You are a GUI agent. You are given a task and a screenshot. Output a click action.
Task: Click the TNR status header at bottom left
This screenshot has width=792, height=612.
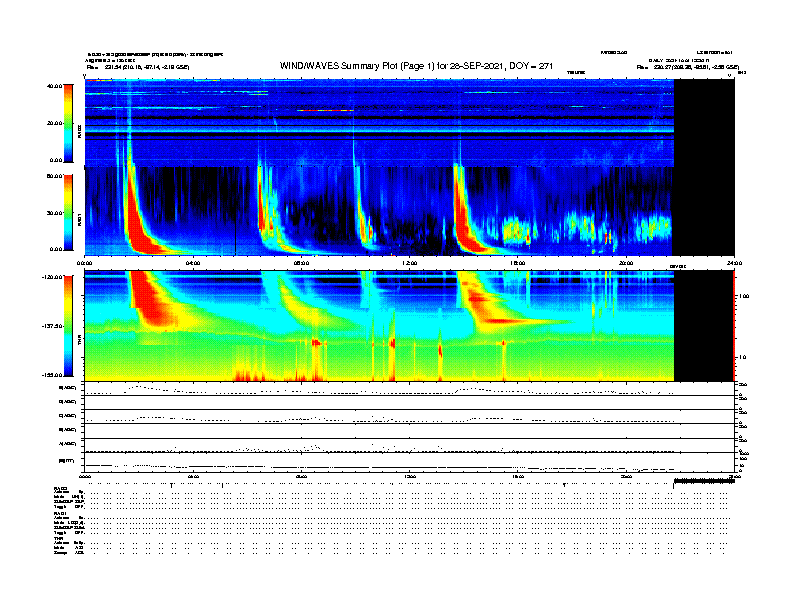[x=58, y=538]
